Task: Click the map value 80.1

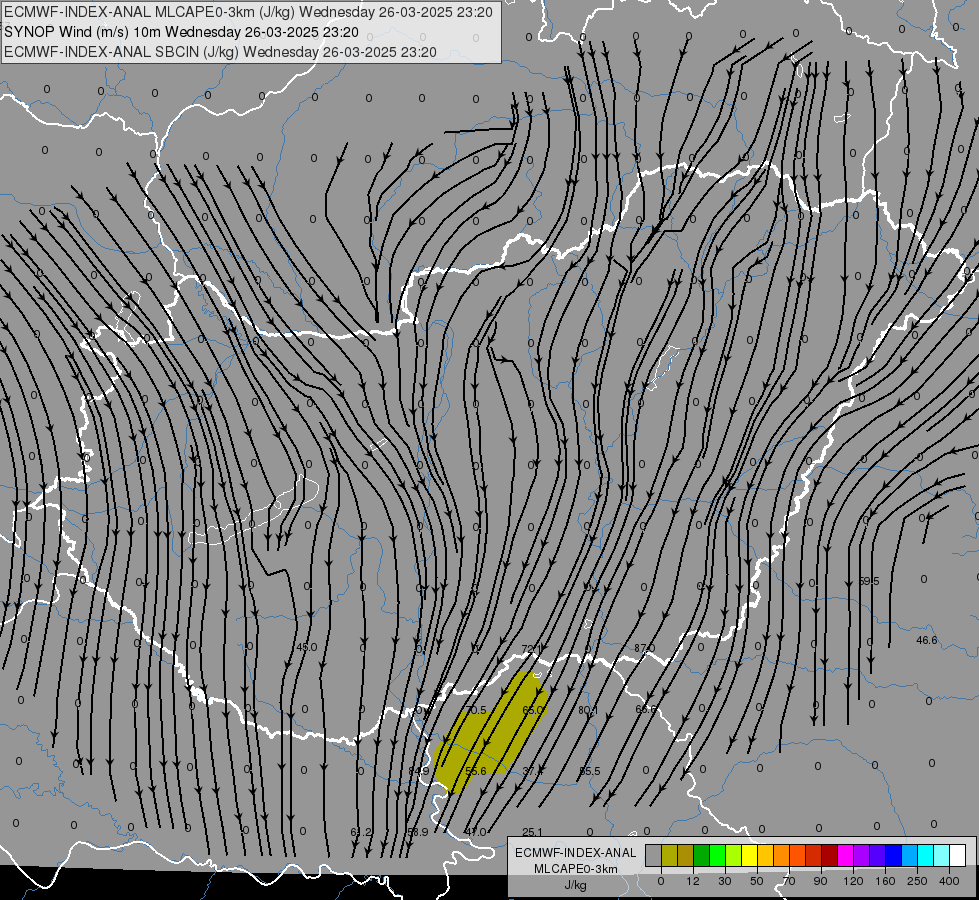Action: click(588, 710)
